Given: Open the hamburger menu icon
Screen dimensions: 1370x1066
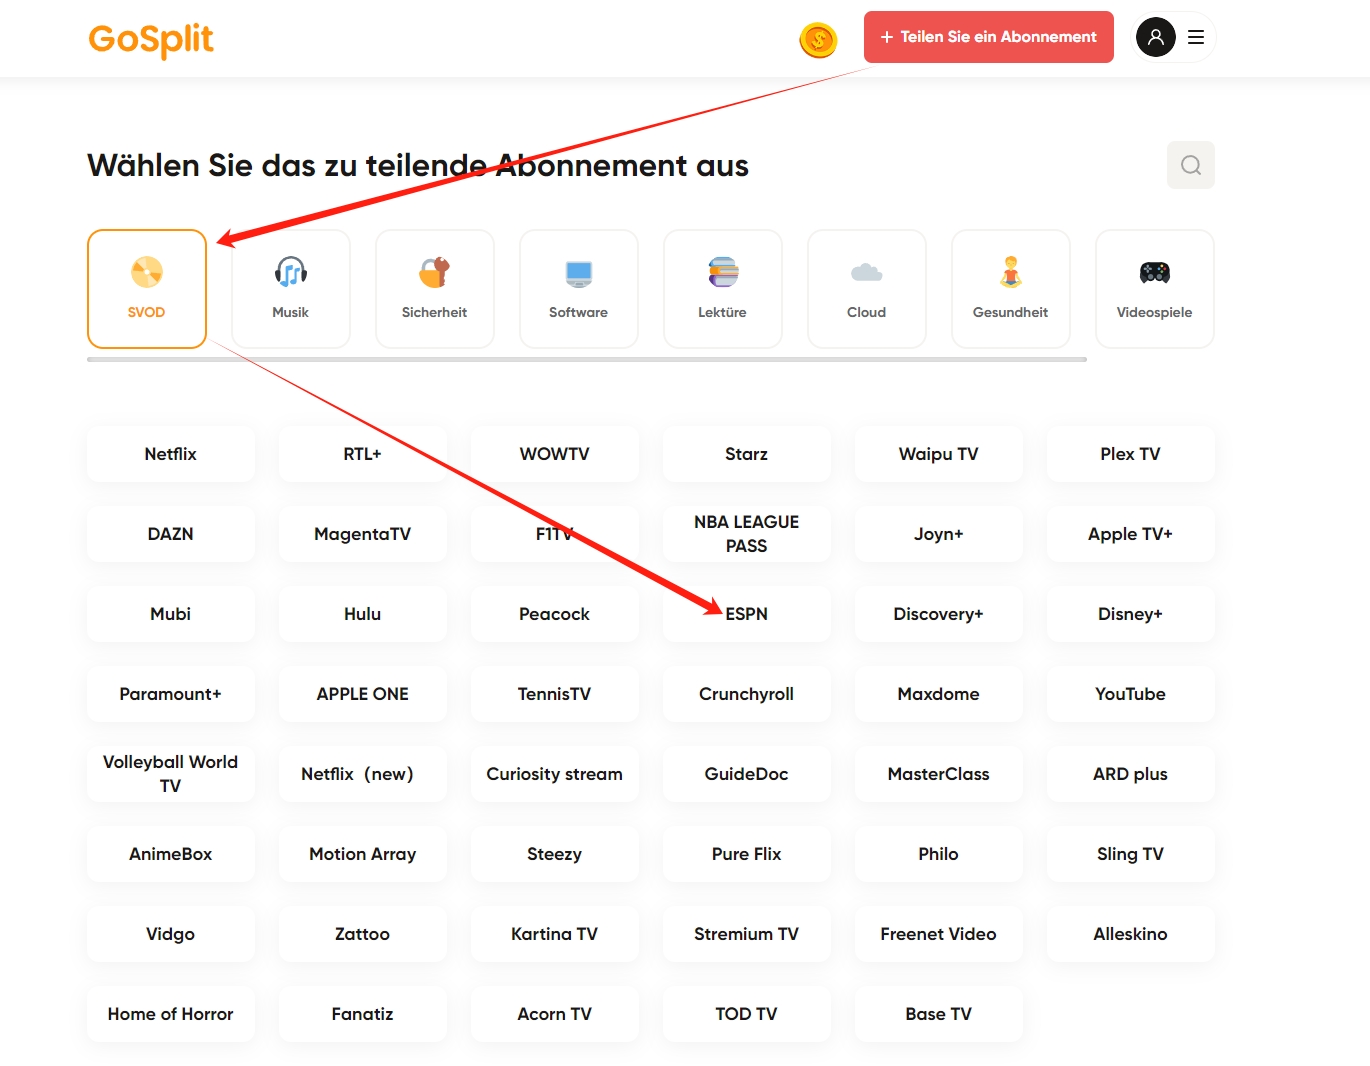Looking at the screenshot, I should [x=1196, y=37].
